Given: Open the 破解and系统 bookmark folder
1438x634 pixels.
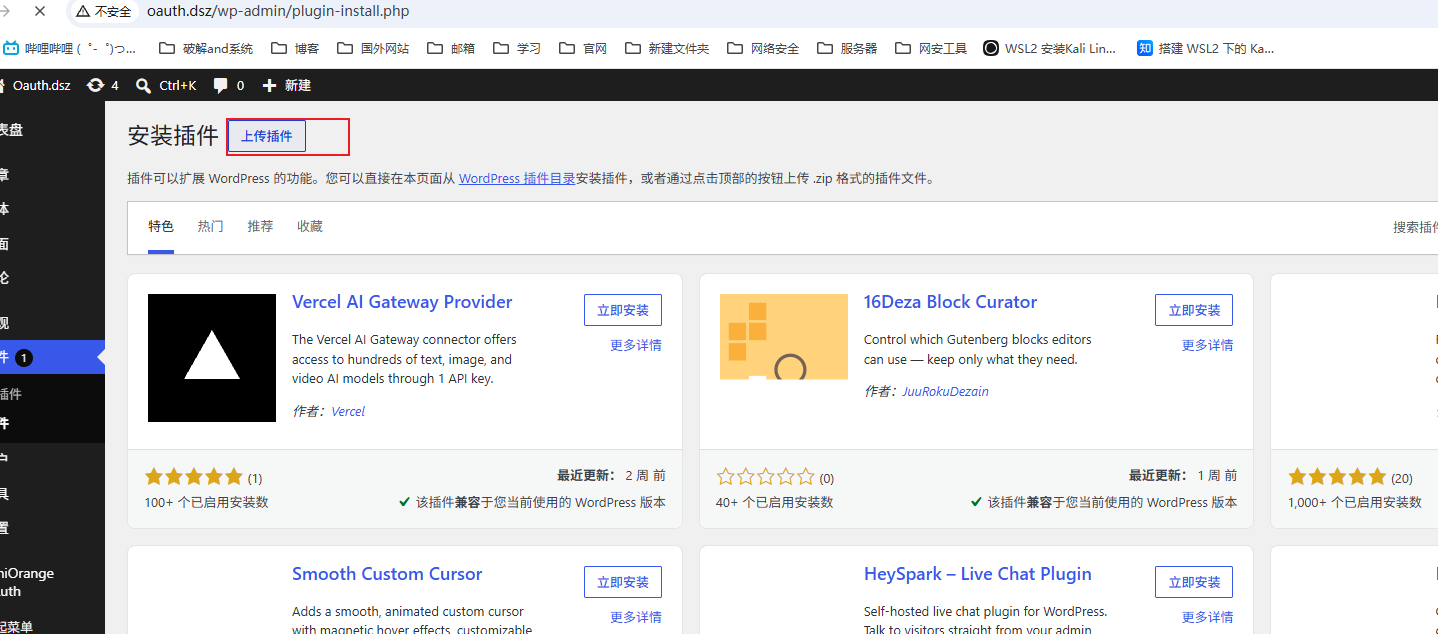Looking at the screenshot, I should pyautogui.click(x=205, y=48).
